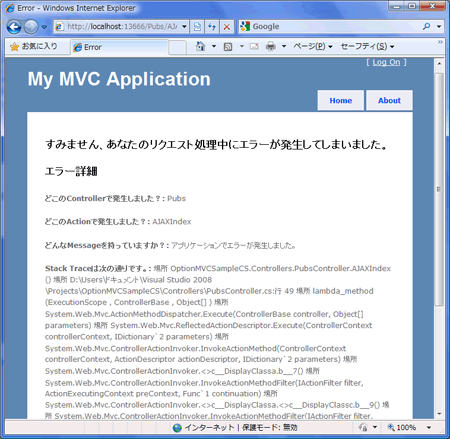Open the recent pages dropdown beside Forward
The width and height of the screenshot is (450, 439).
click(x=44, y=27)
